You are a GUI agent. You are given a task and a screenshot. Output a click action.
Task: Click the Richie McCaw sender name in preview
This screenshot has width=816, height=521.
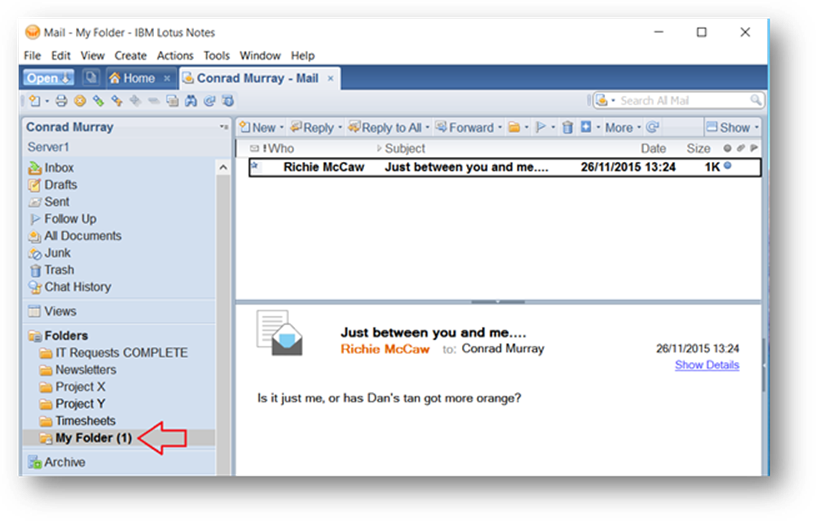(385, 349)
